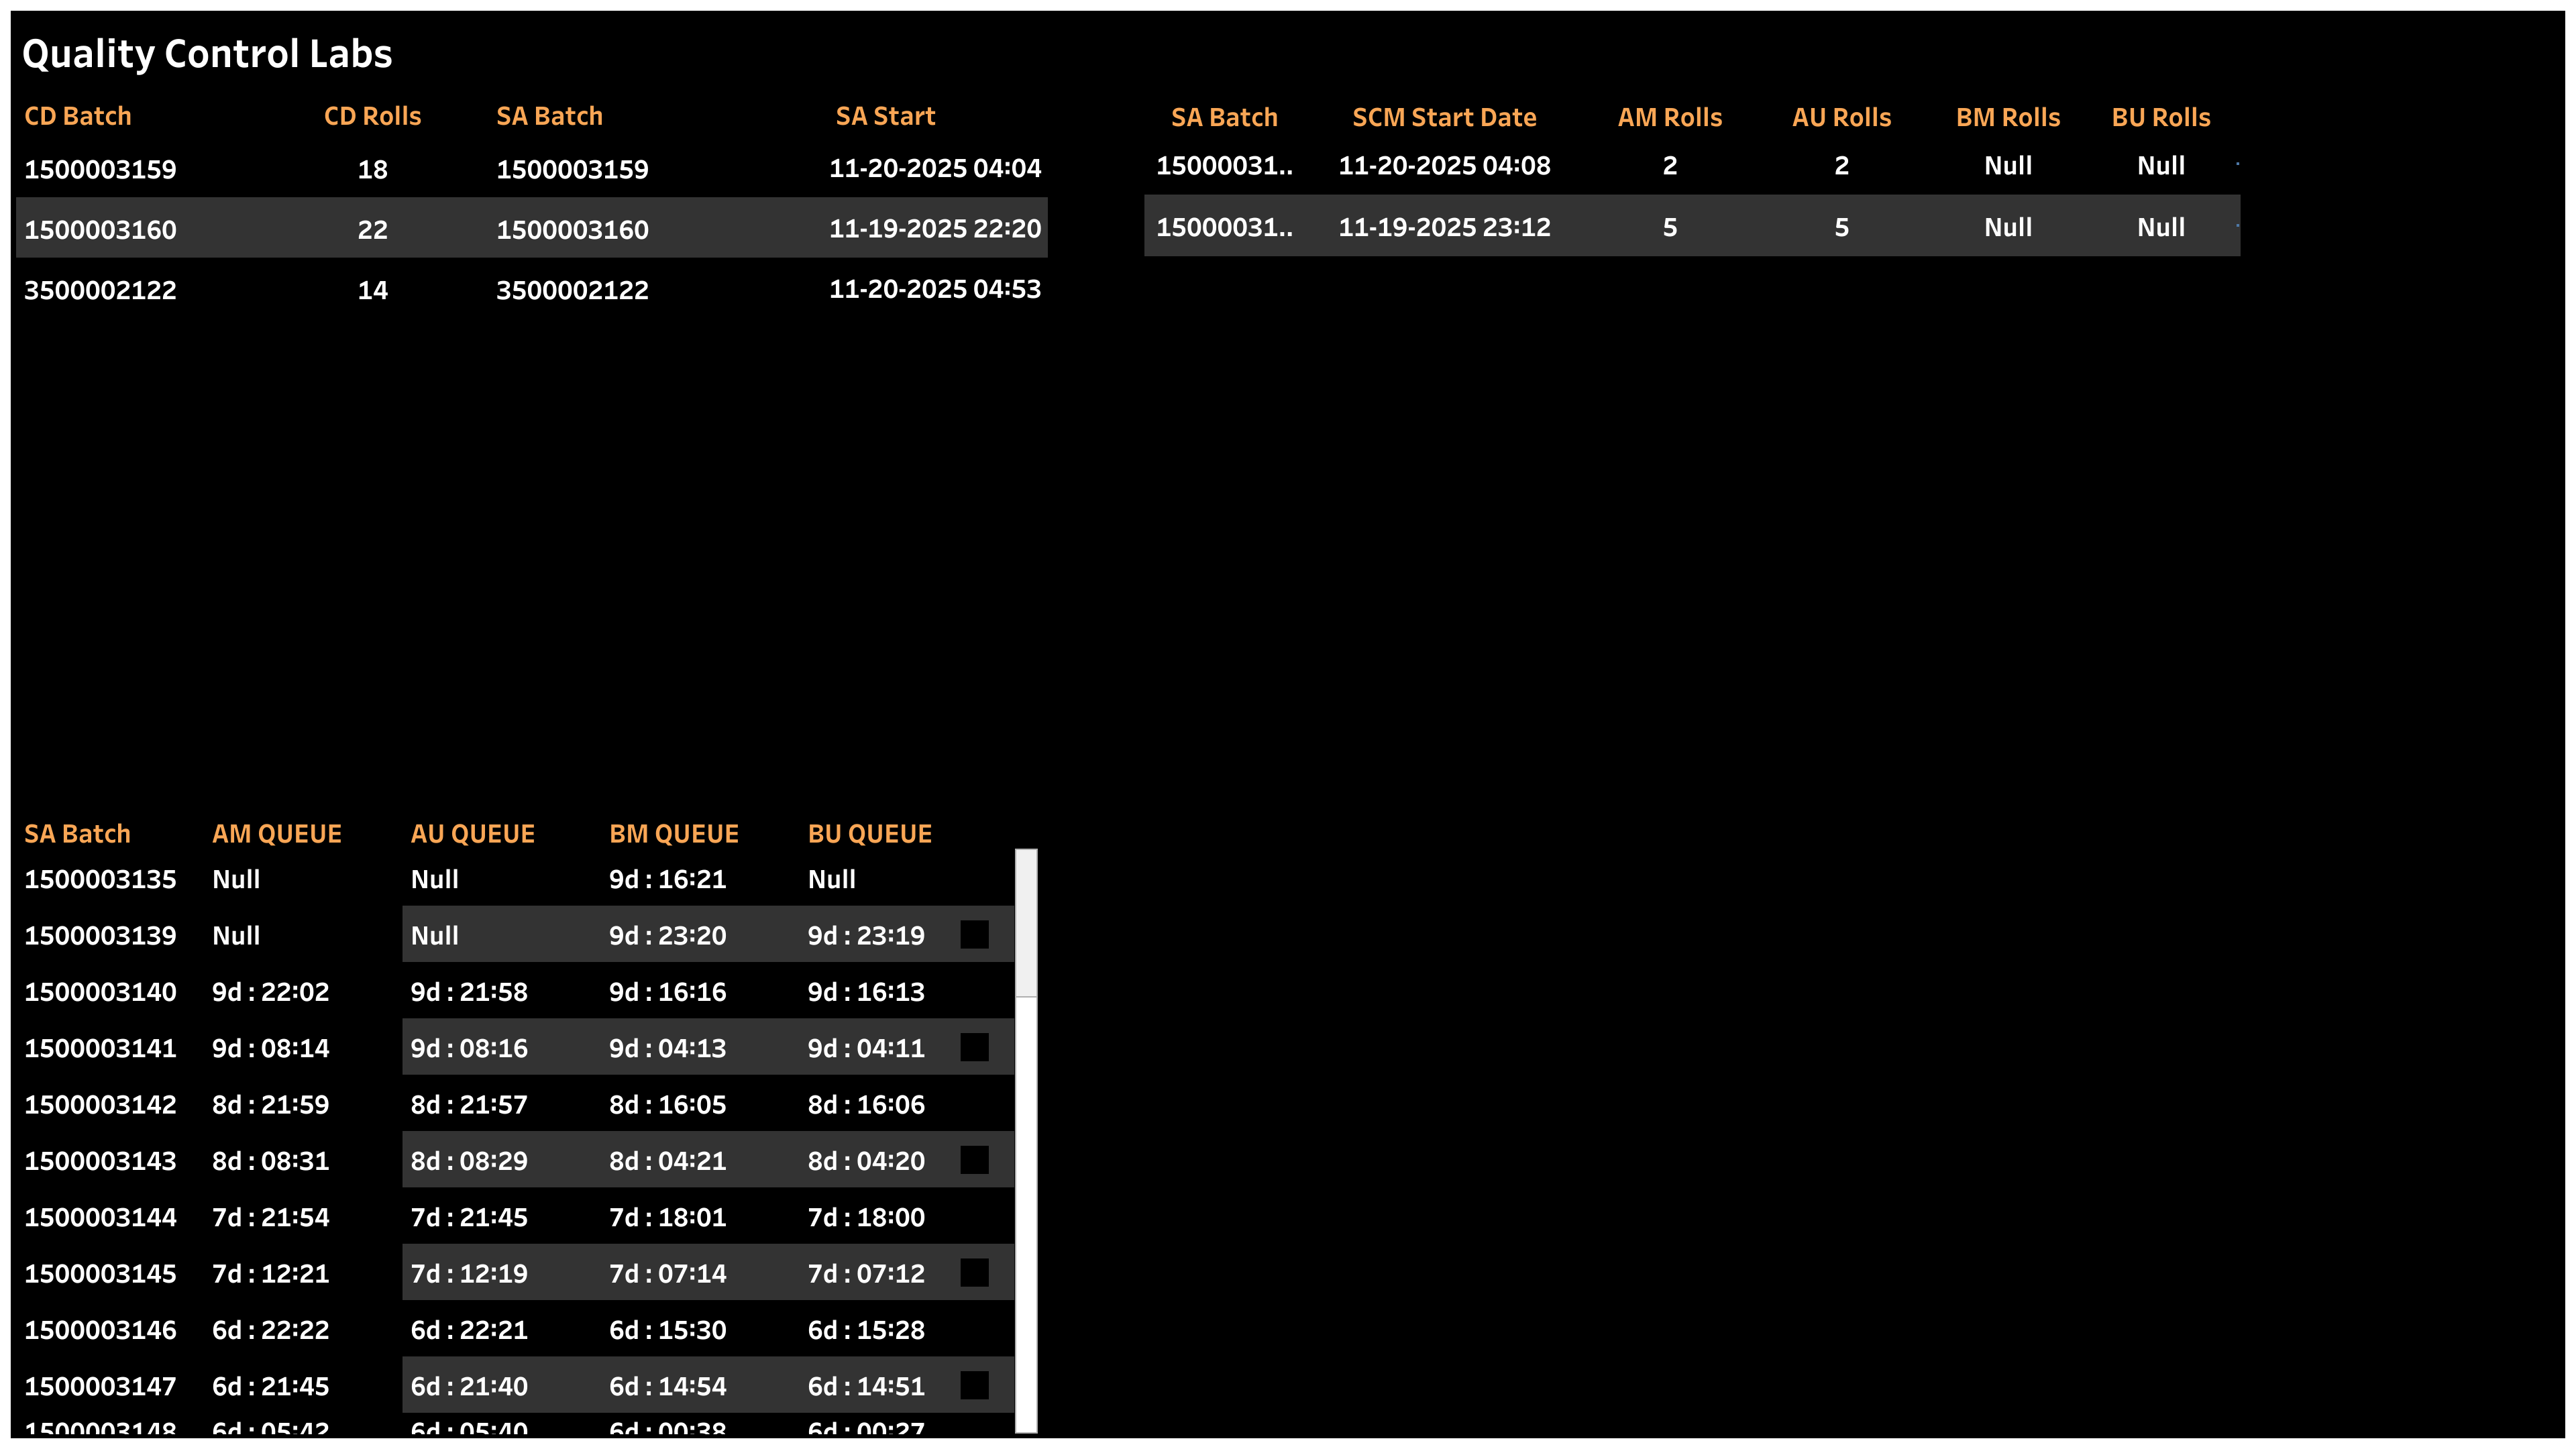Click SA Start 11-20-2025 04:04 value
Image resolution: width=2576 pixels, height=1449 pixels.
coord(934,168)
